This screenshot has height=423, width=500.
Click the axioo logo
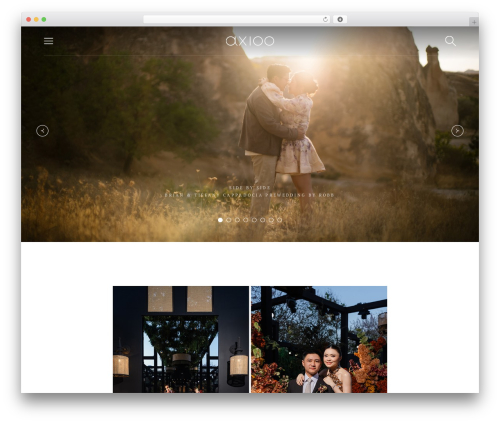pyautogui.click(x=250, y=41)
